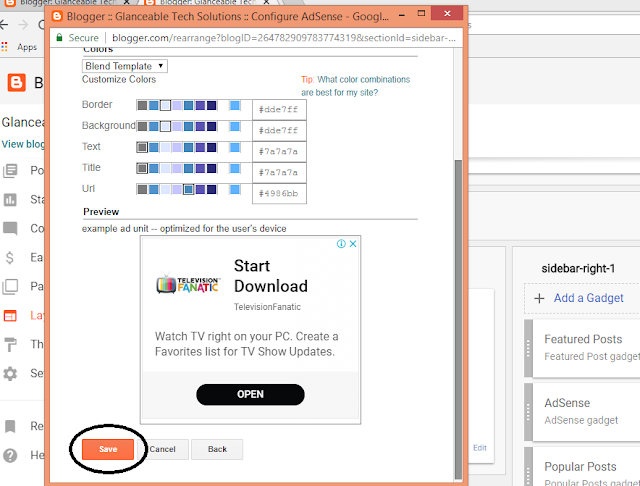Pick the gray swatch in Border row

142,105
